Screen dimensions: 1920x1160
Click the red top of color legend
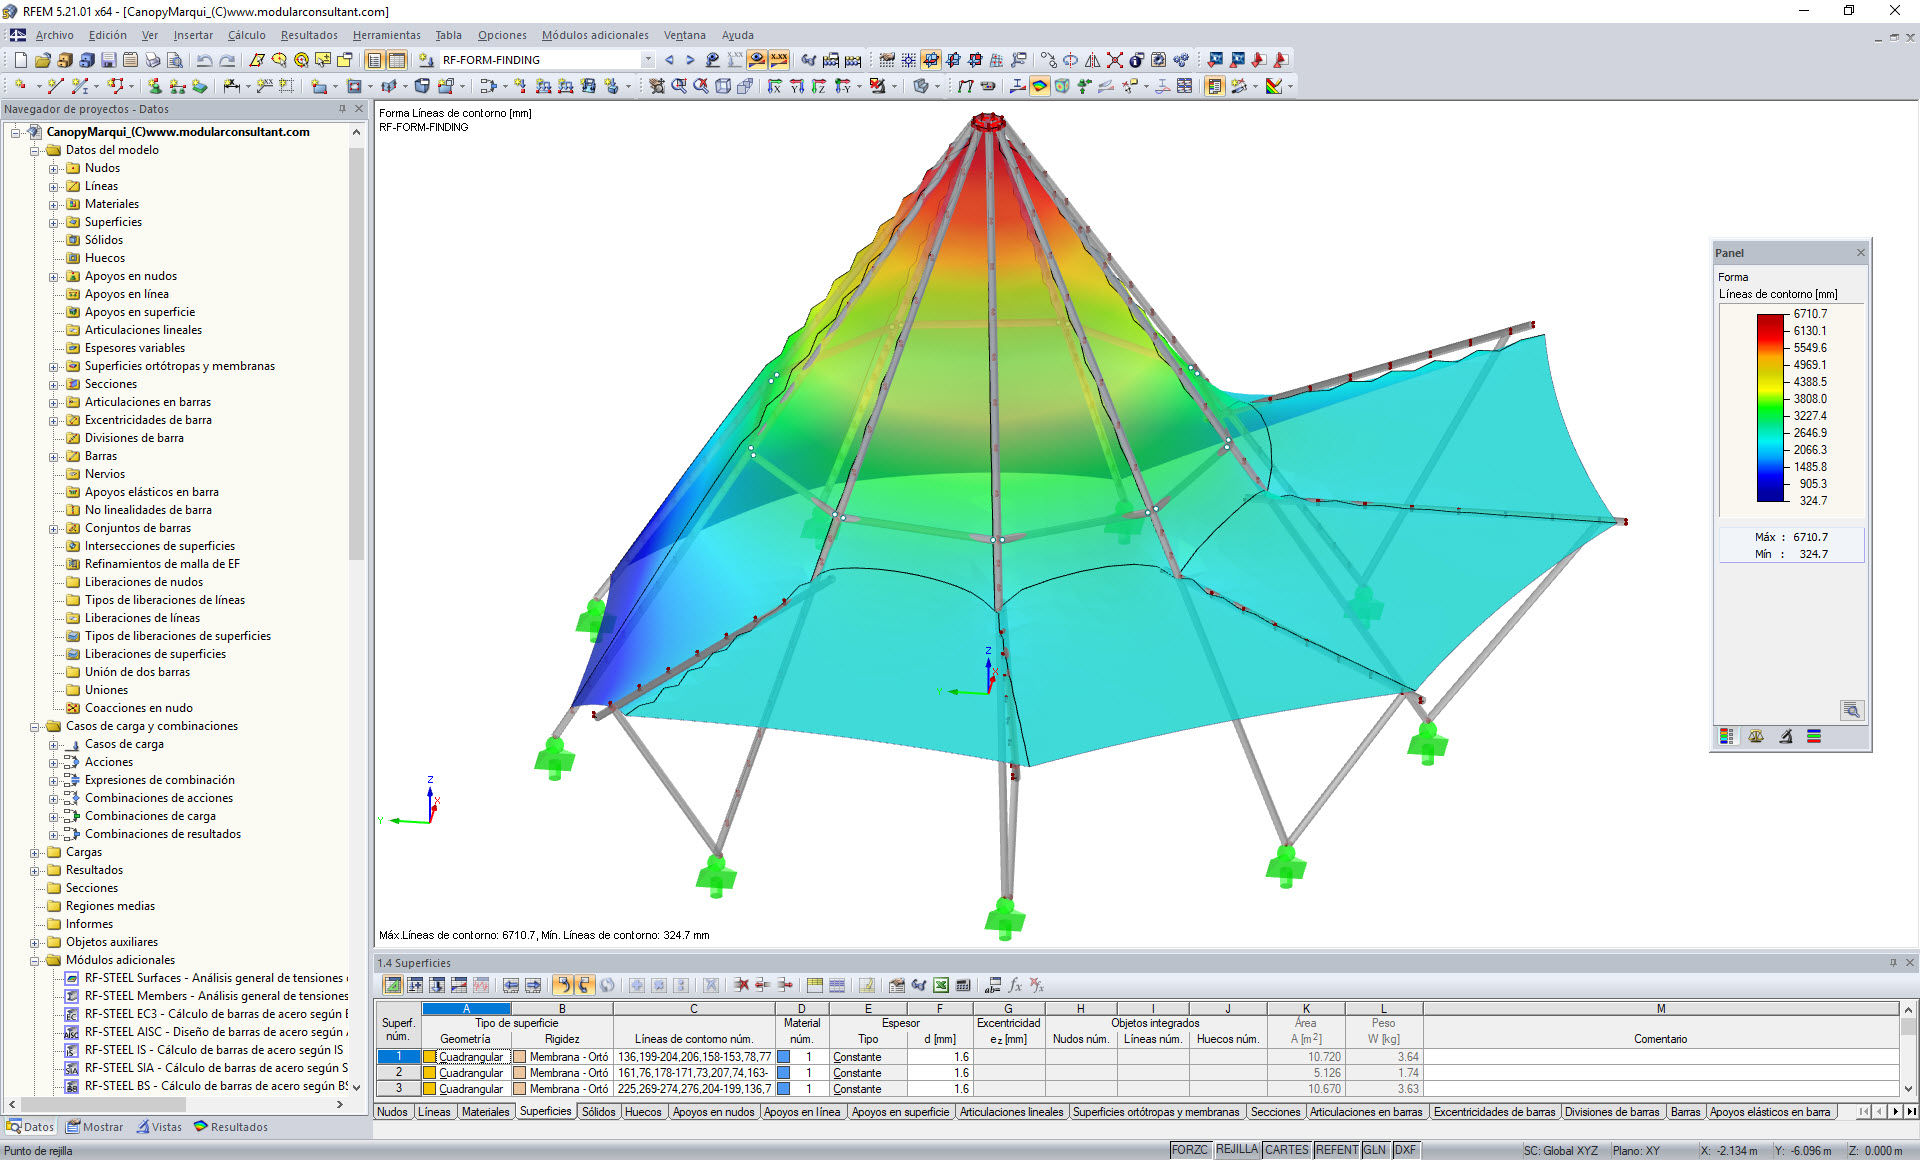(1771, 320)
